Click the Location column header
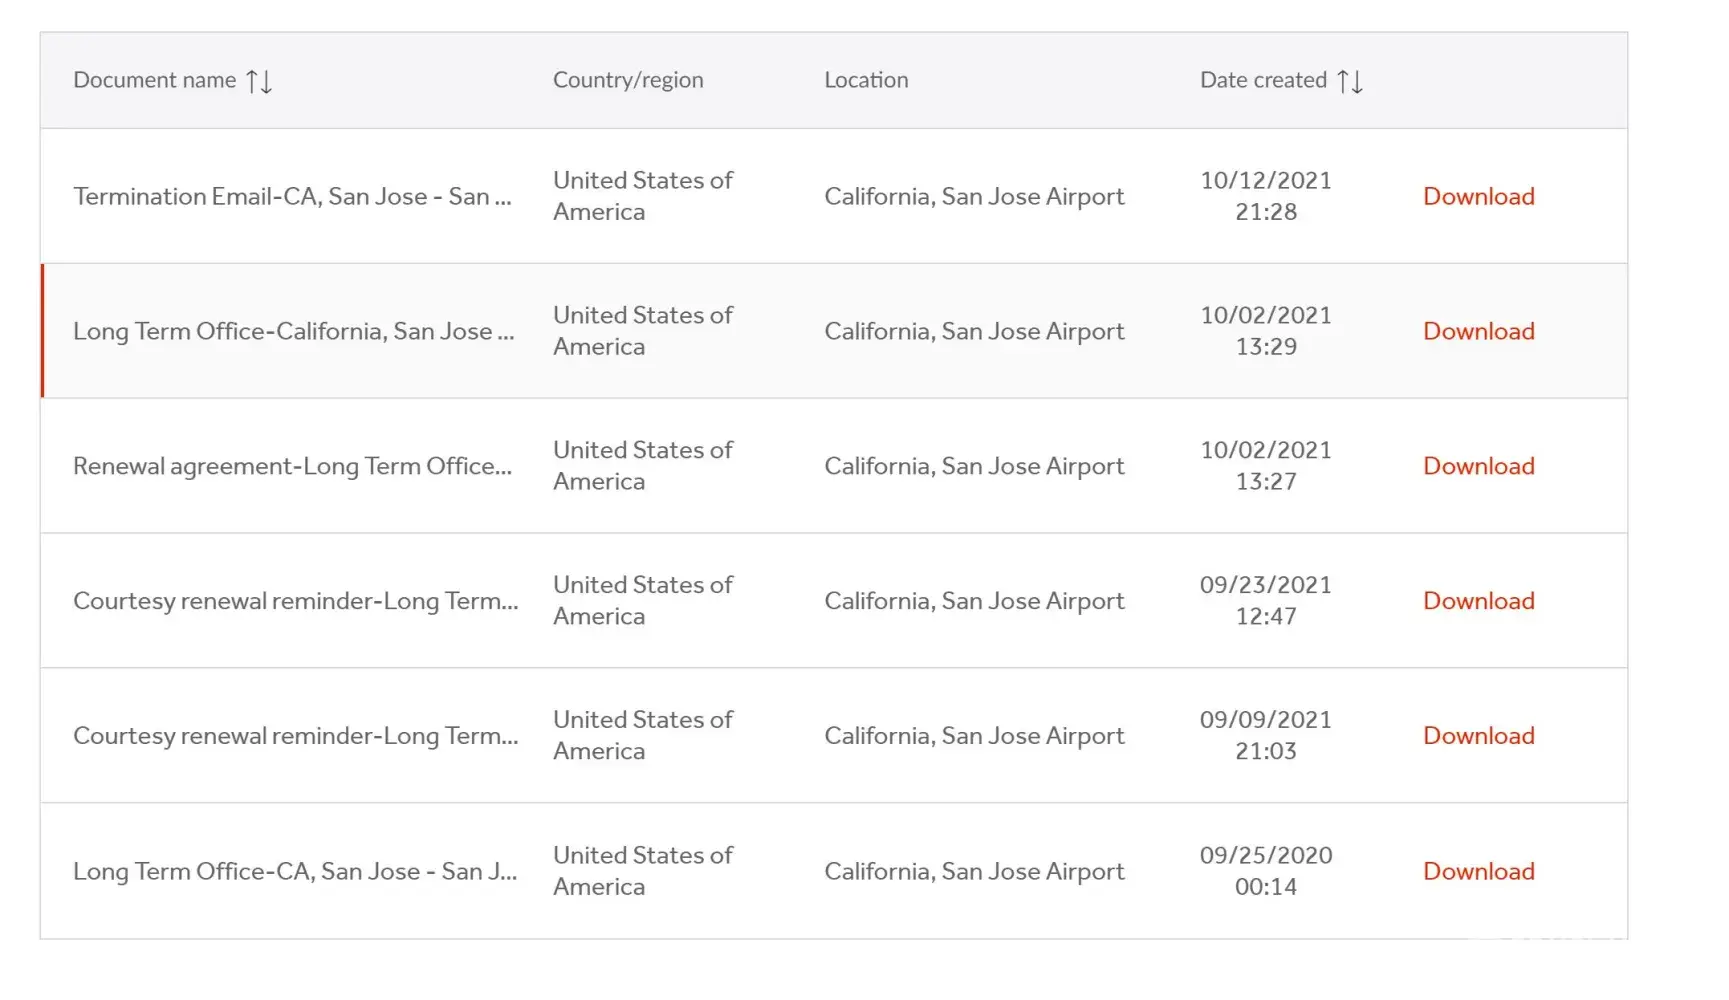This screenshot has height=1000, width=1729. (x=866, y=80)
